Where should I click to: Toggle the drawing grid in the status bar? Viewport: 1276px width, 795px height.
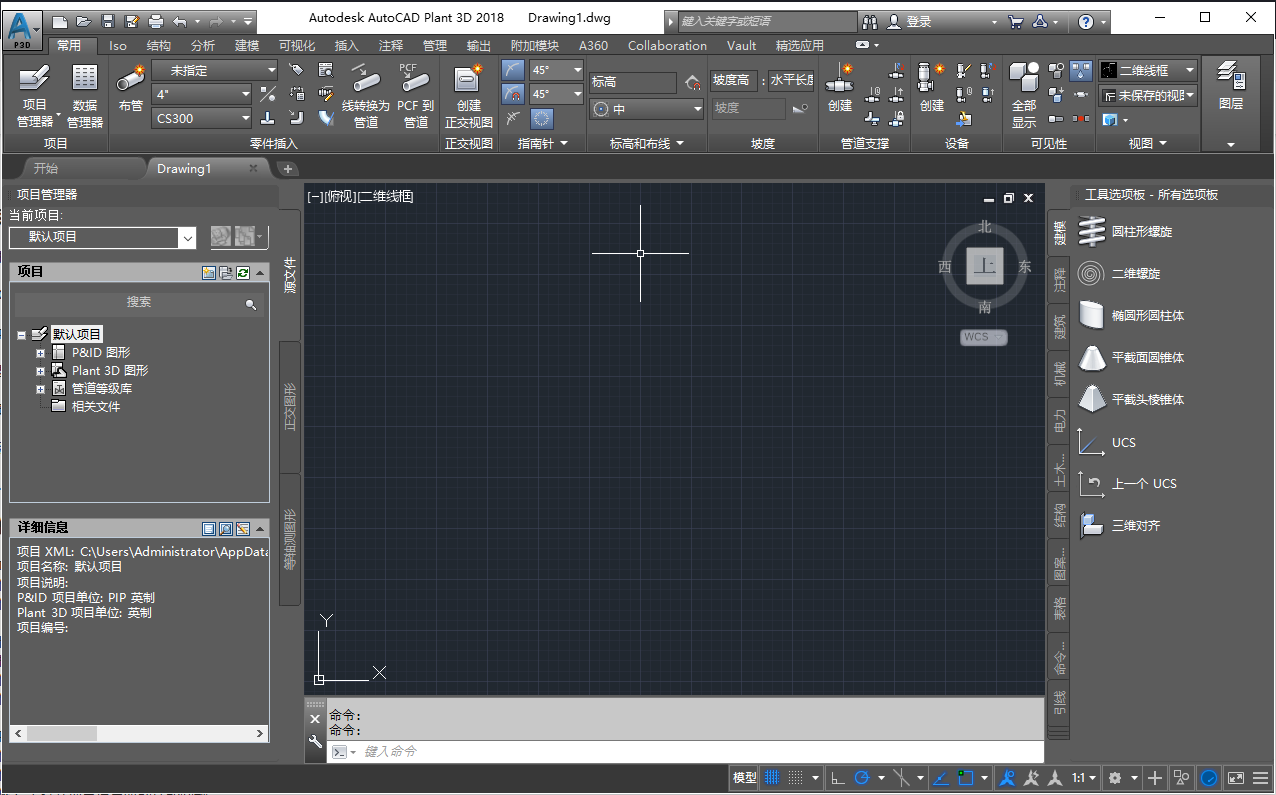[x=770, y=777]
